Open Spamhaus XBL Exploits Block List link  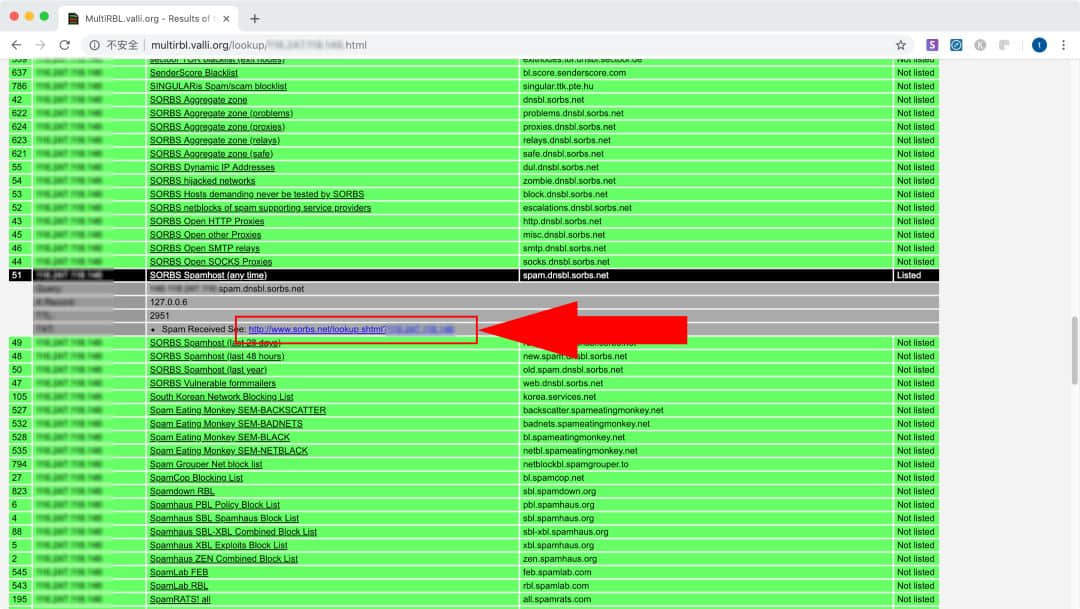tap(218, 545)
